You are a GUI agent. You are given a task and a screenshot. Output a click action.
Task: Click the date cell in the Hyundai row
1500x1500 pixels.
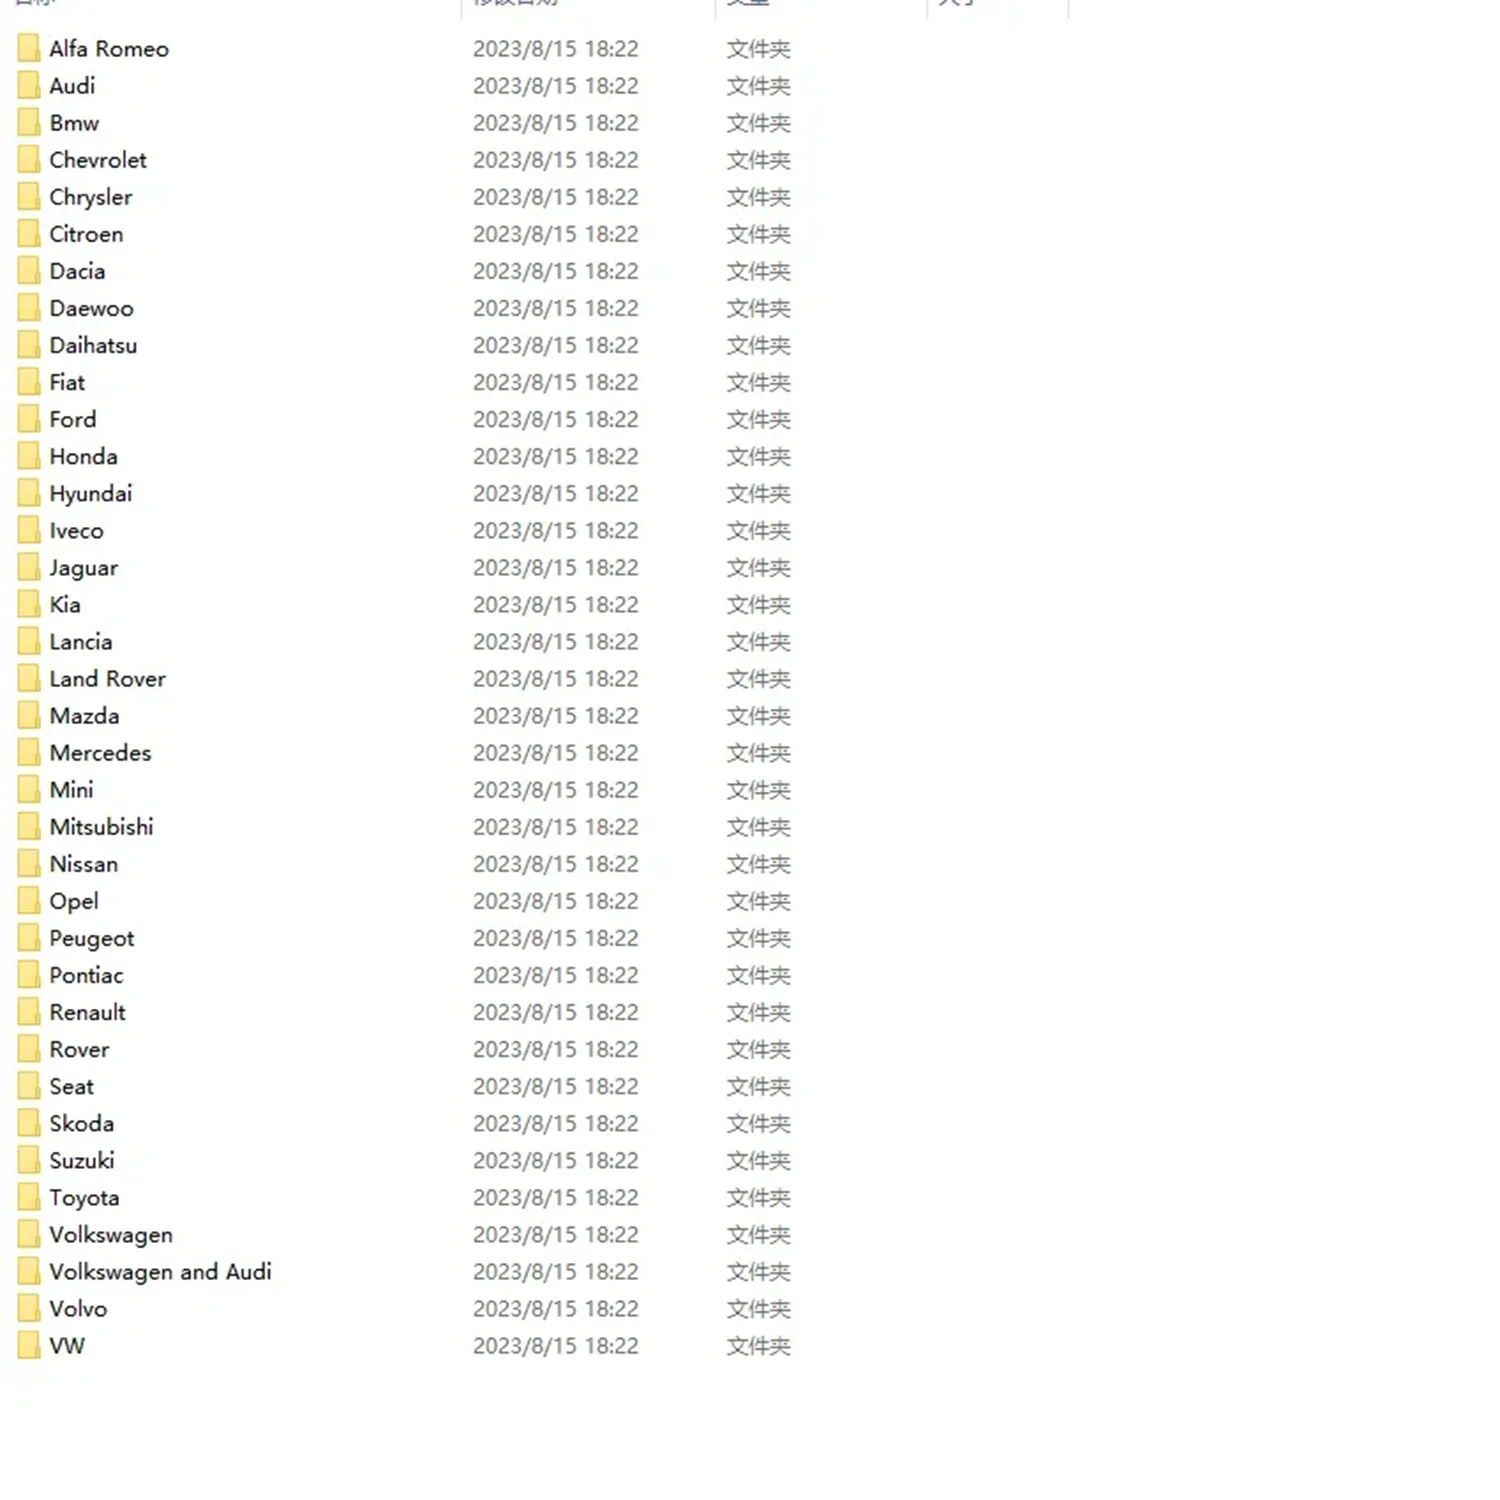pos(556,493)
